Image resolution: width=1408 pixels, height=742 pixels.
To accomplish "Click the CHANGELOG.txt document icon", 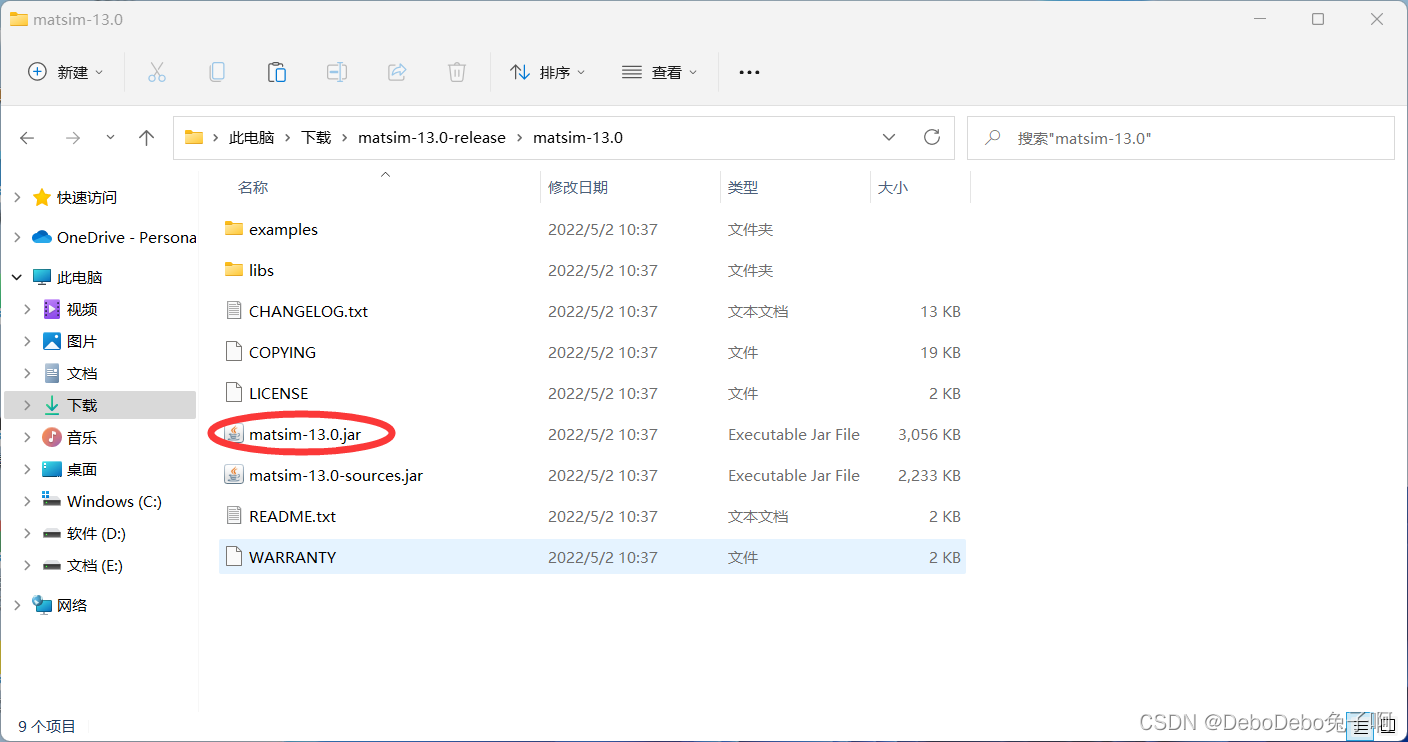I will point(234,311).
